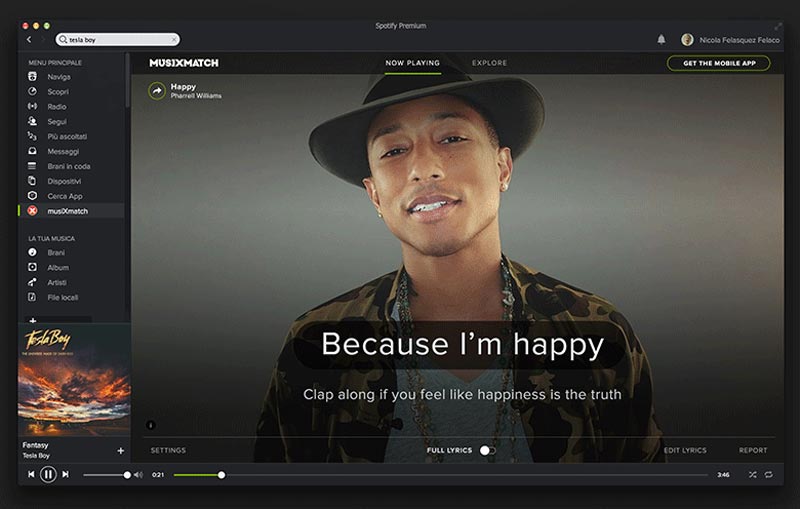Open the Segui follow icon
This screenshot has height=509, width=800.
(32, 121)
